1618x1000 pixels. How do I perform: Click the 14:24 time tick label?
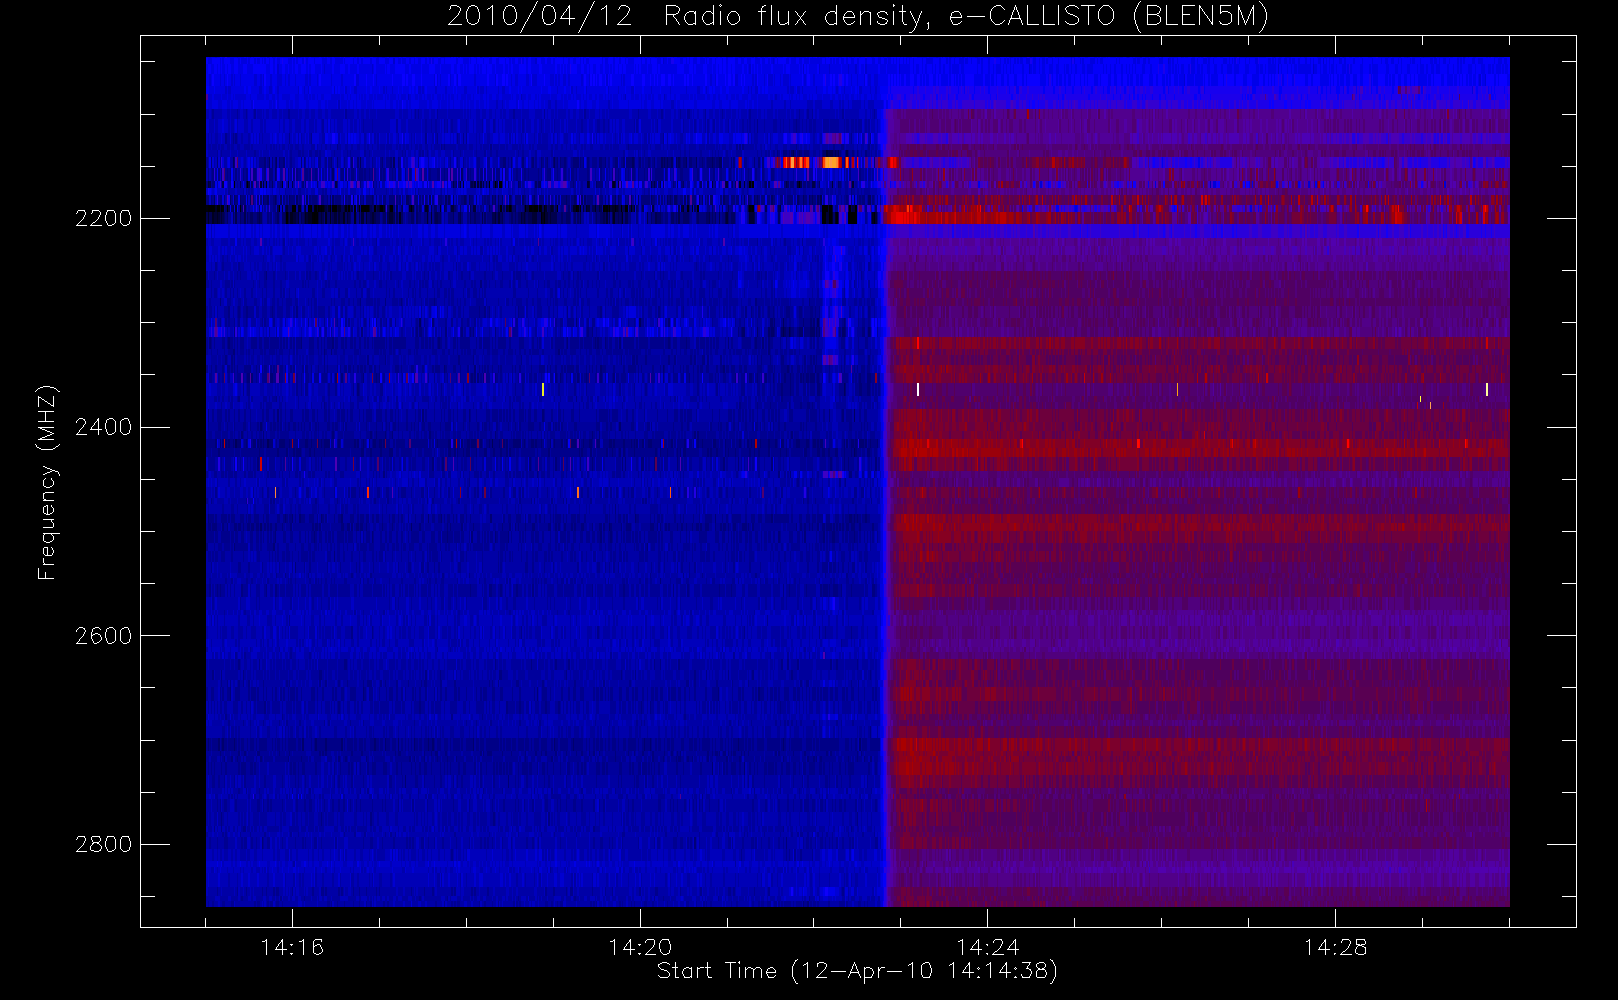pyautogui.click(x=987, y=947)
